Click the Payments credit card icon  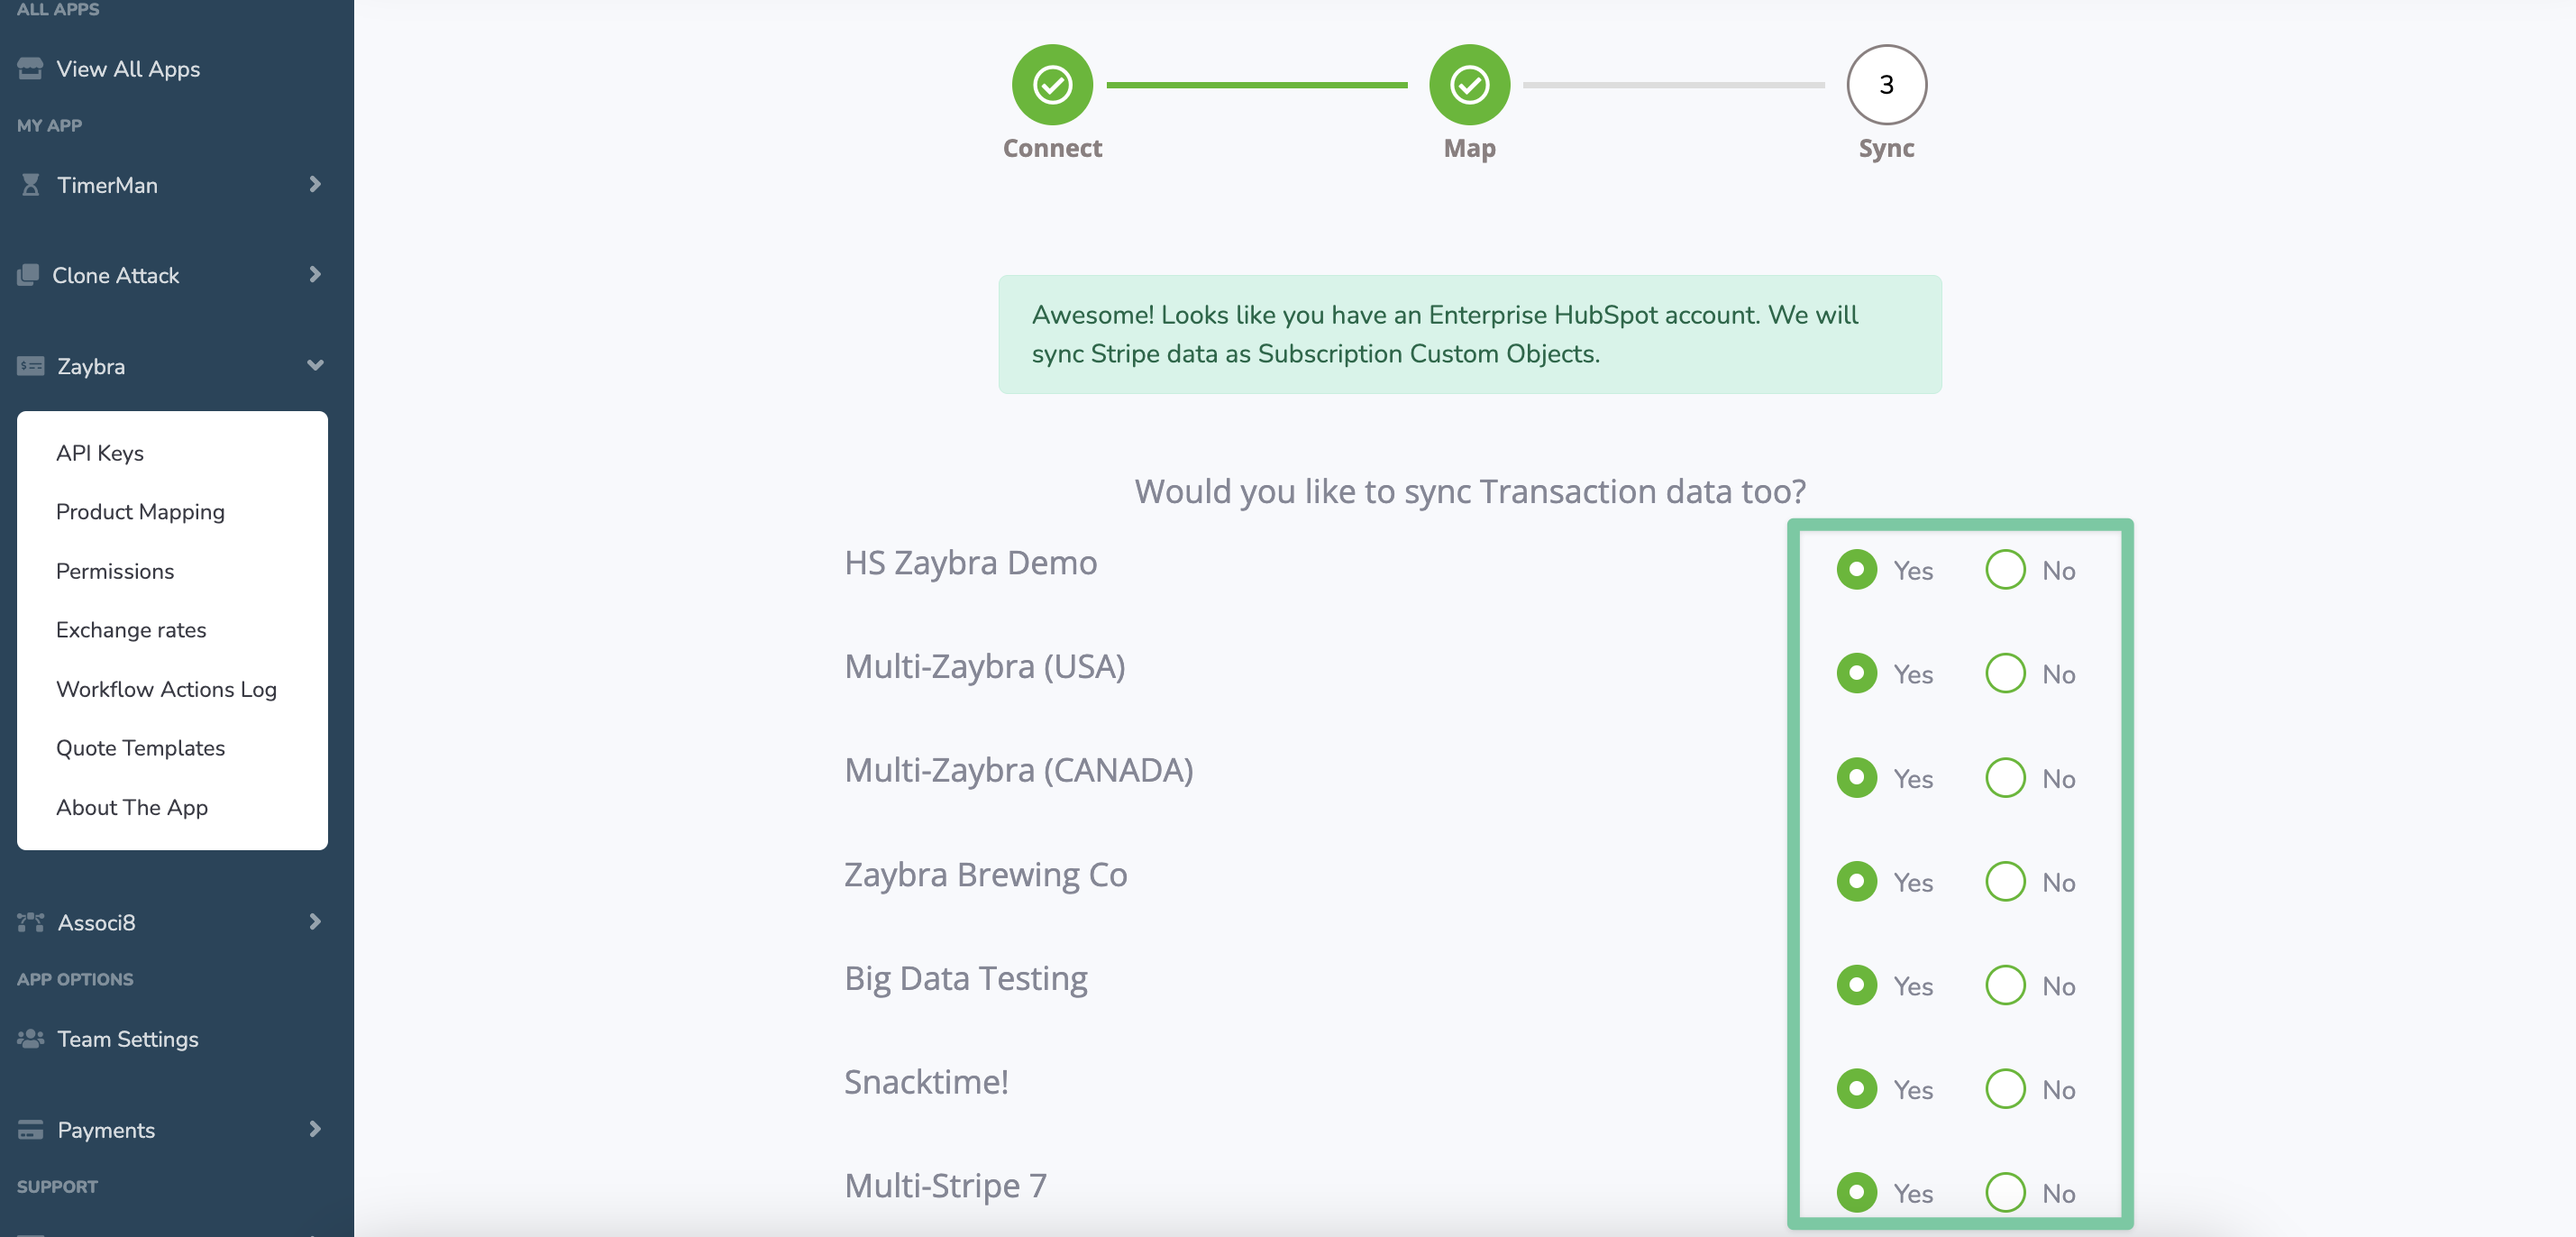pos(30,1130)
